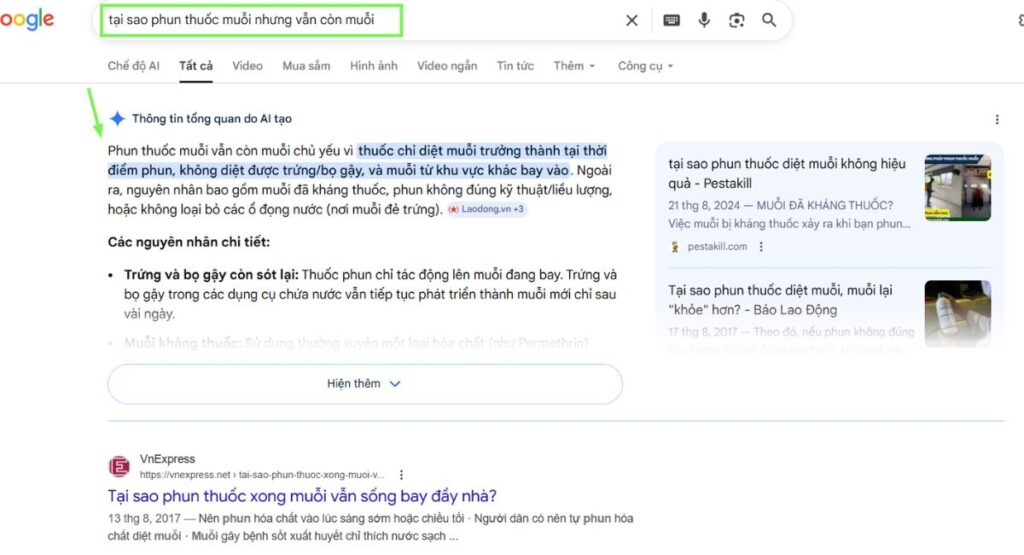This screenshot has width=1024, height=555.
Task: Open the Báo Lao Động article thumbnail
Action: pos(957,314)
